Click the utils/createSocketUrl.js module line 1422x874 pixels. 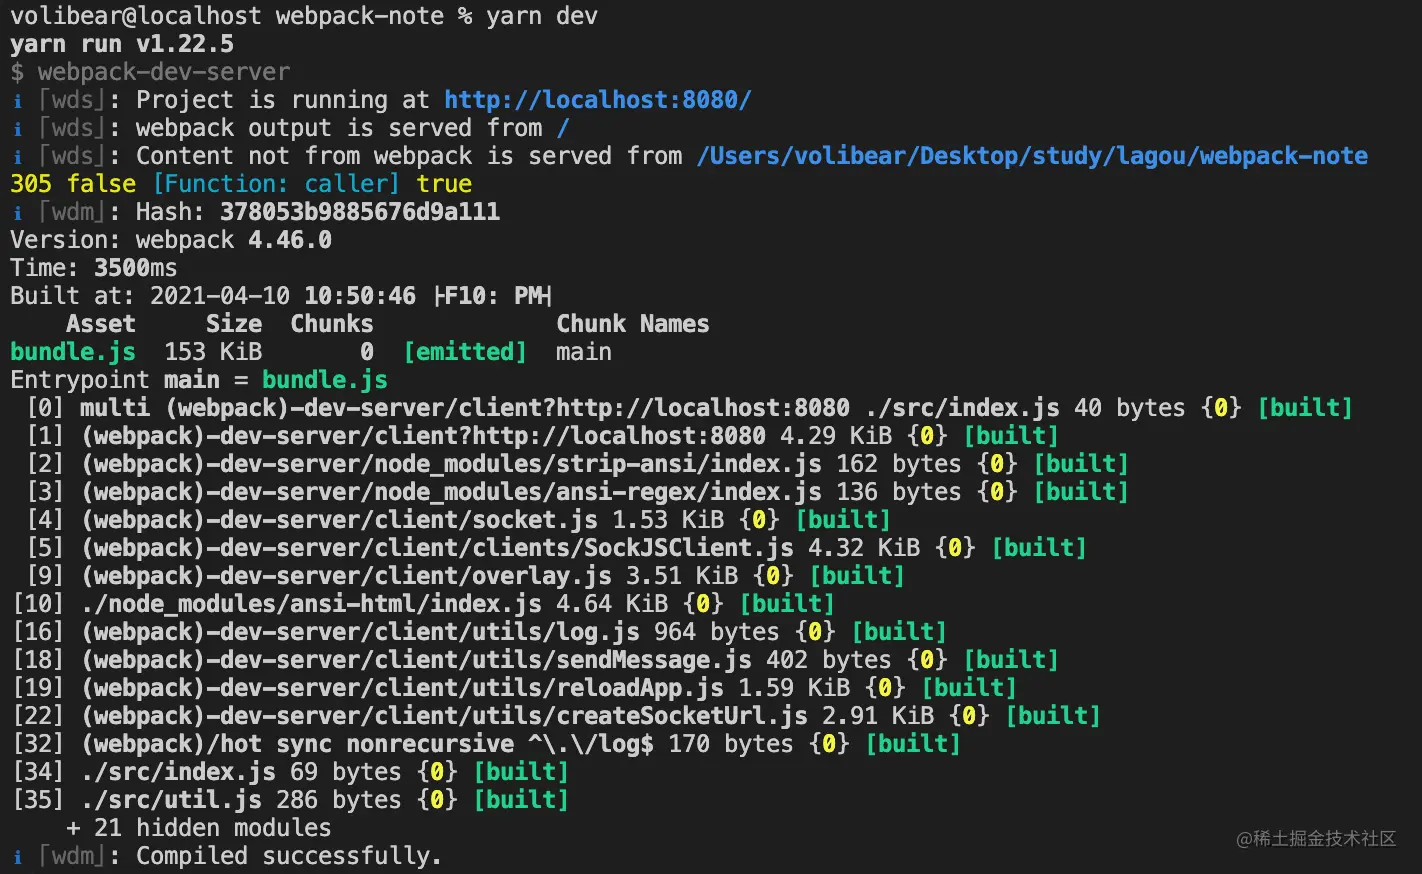point(557,716)
